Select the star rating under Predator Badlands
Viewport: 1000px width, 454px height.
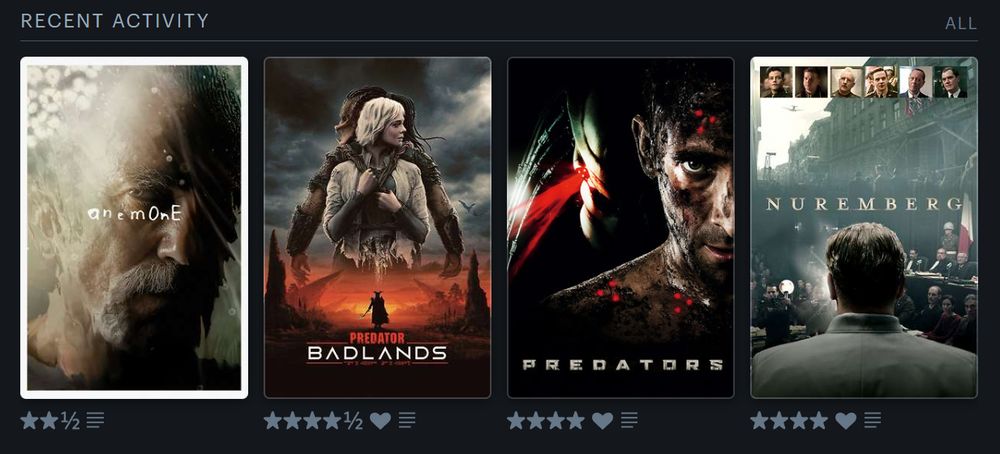tap(314, 420)
